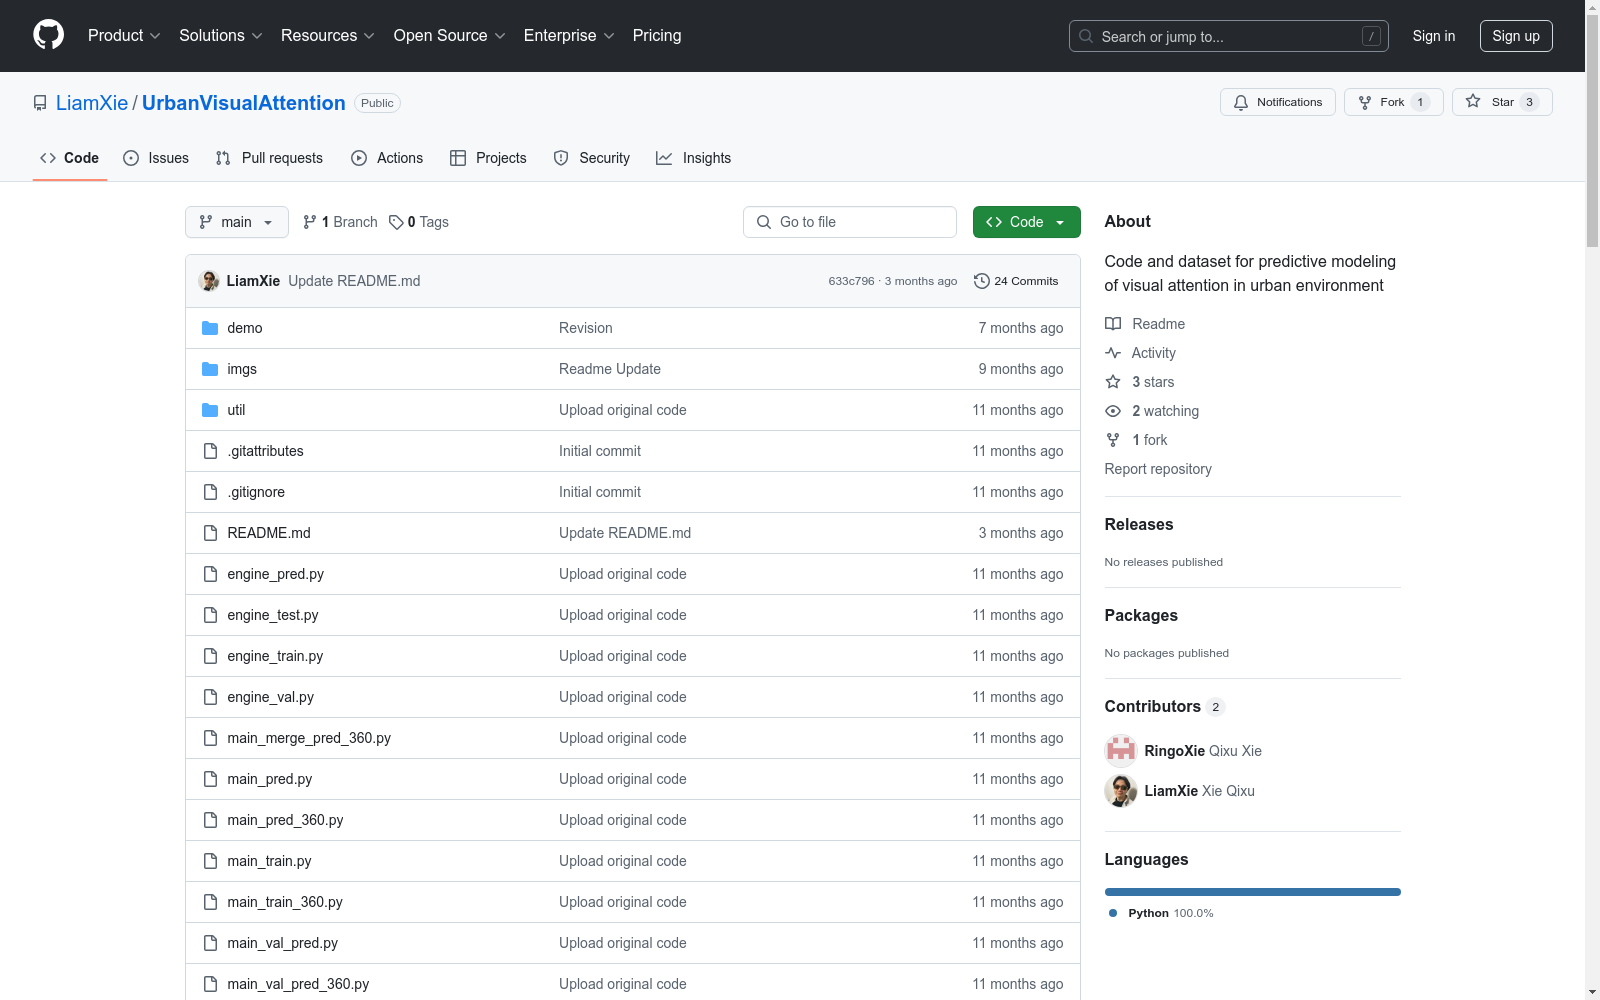Click the file icon beside README.md

pos(210,533)
